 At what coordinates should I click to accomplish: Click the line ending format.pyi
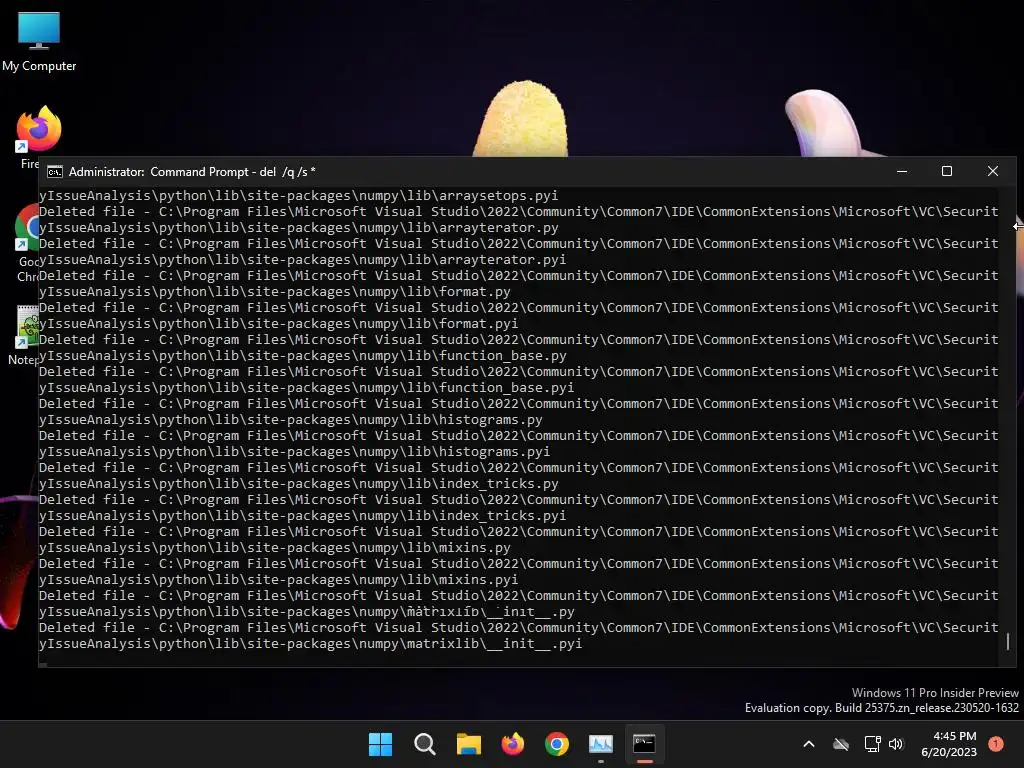click(x=279, y=323)
